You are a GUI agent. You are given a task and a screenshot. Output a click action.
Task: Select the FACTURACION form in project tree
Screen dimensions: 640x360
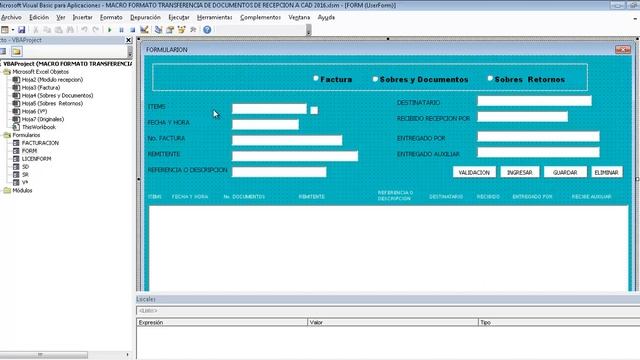coord(40,143)
